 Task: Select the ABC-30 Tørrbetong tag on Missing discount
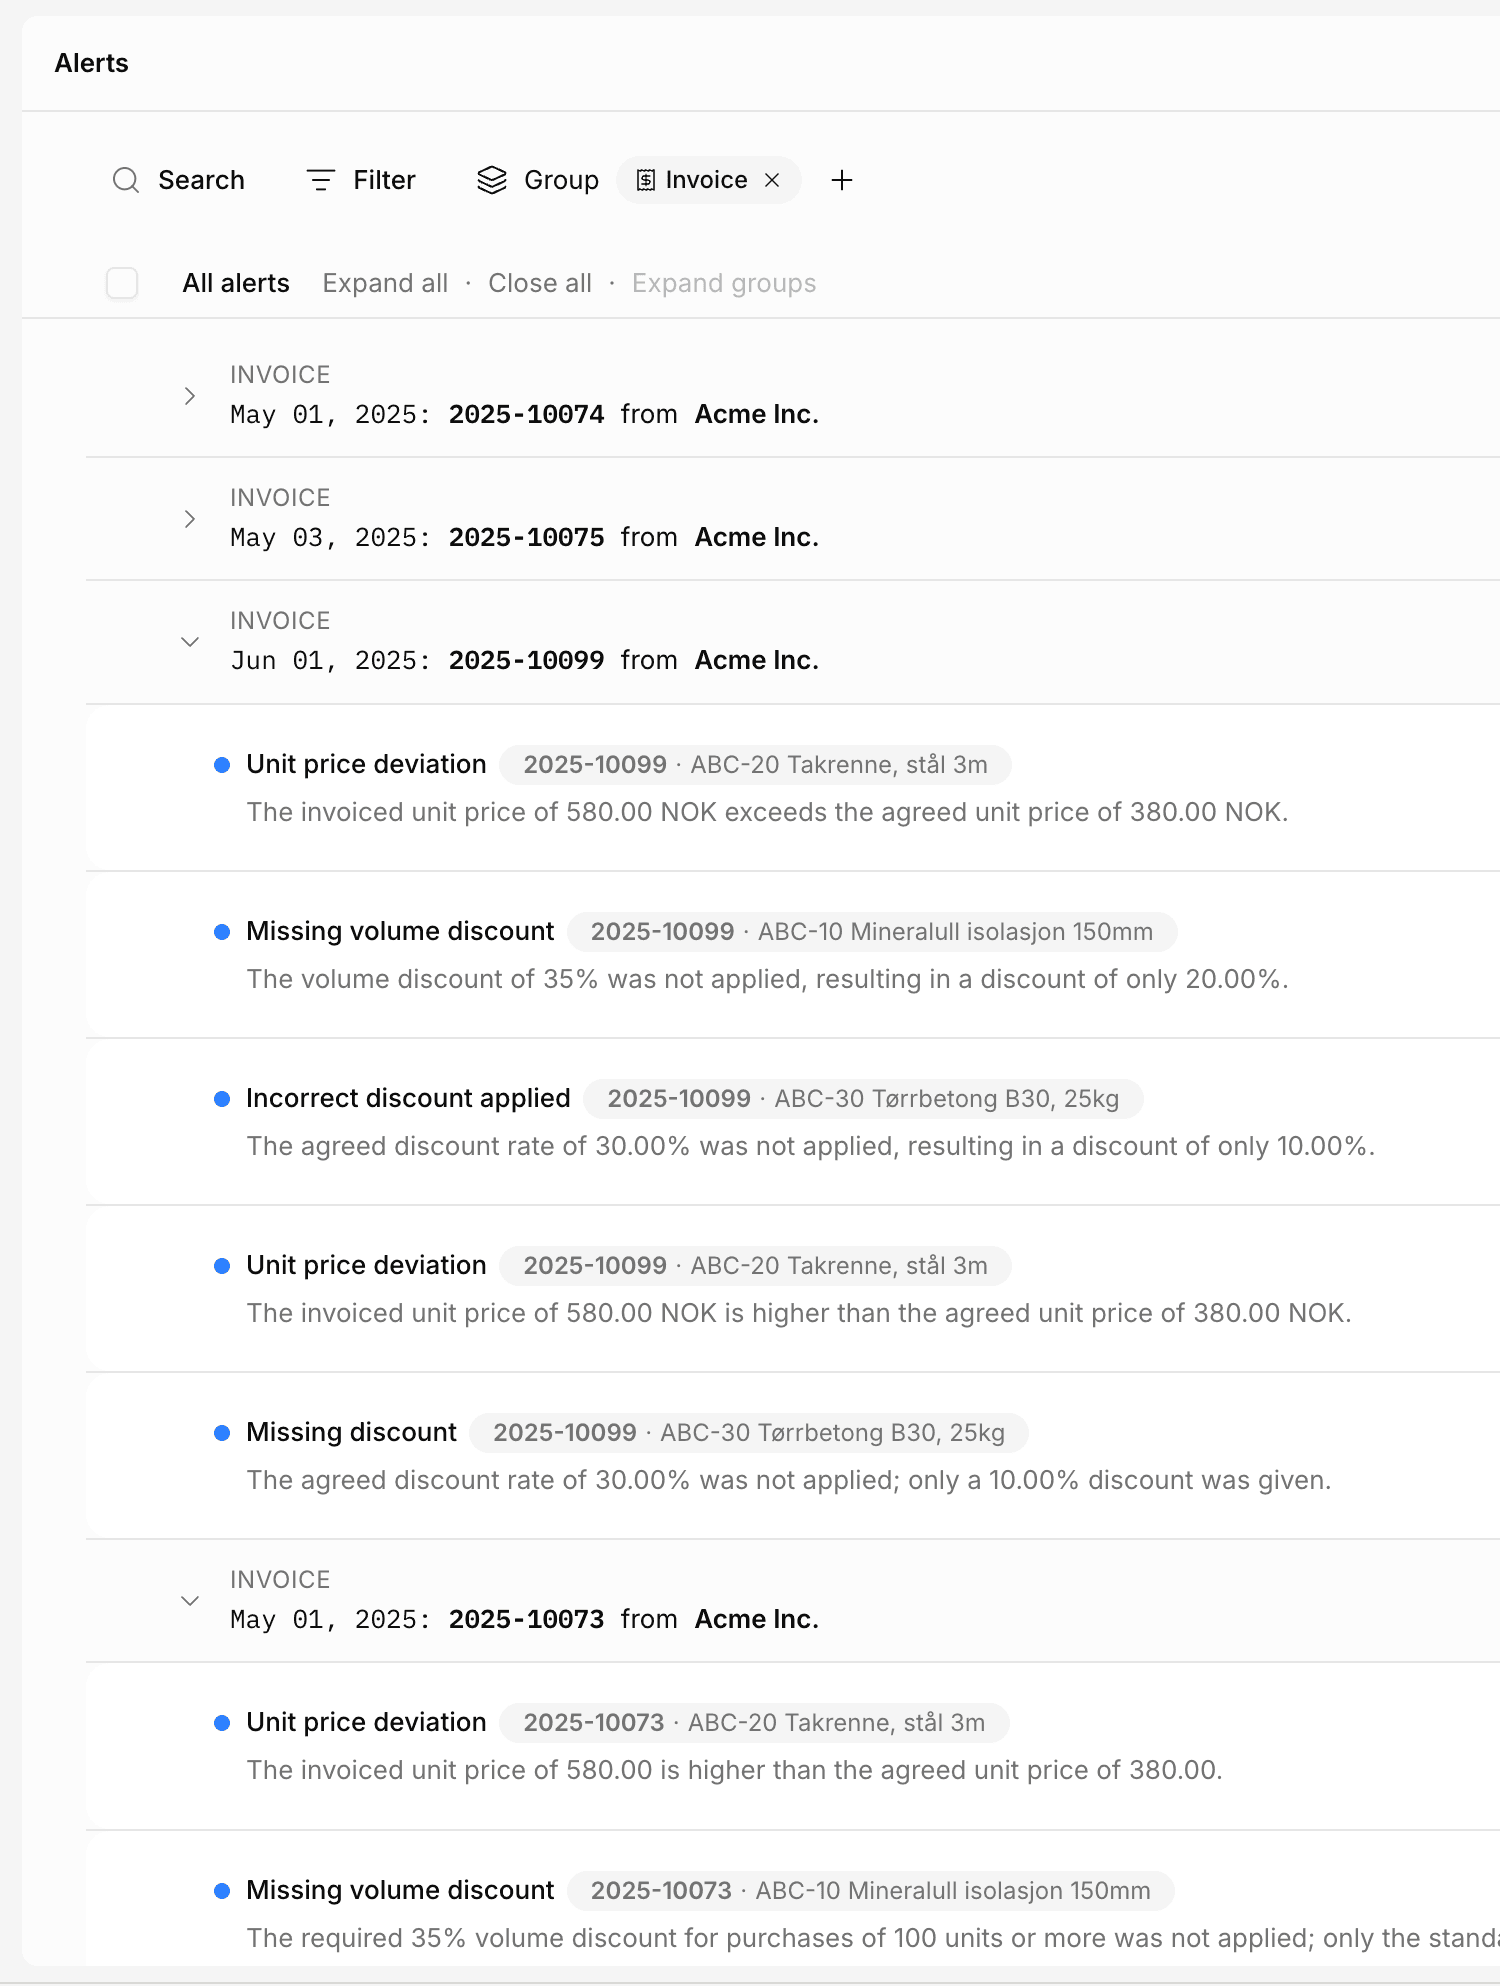click(x=748, y=1433)
